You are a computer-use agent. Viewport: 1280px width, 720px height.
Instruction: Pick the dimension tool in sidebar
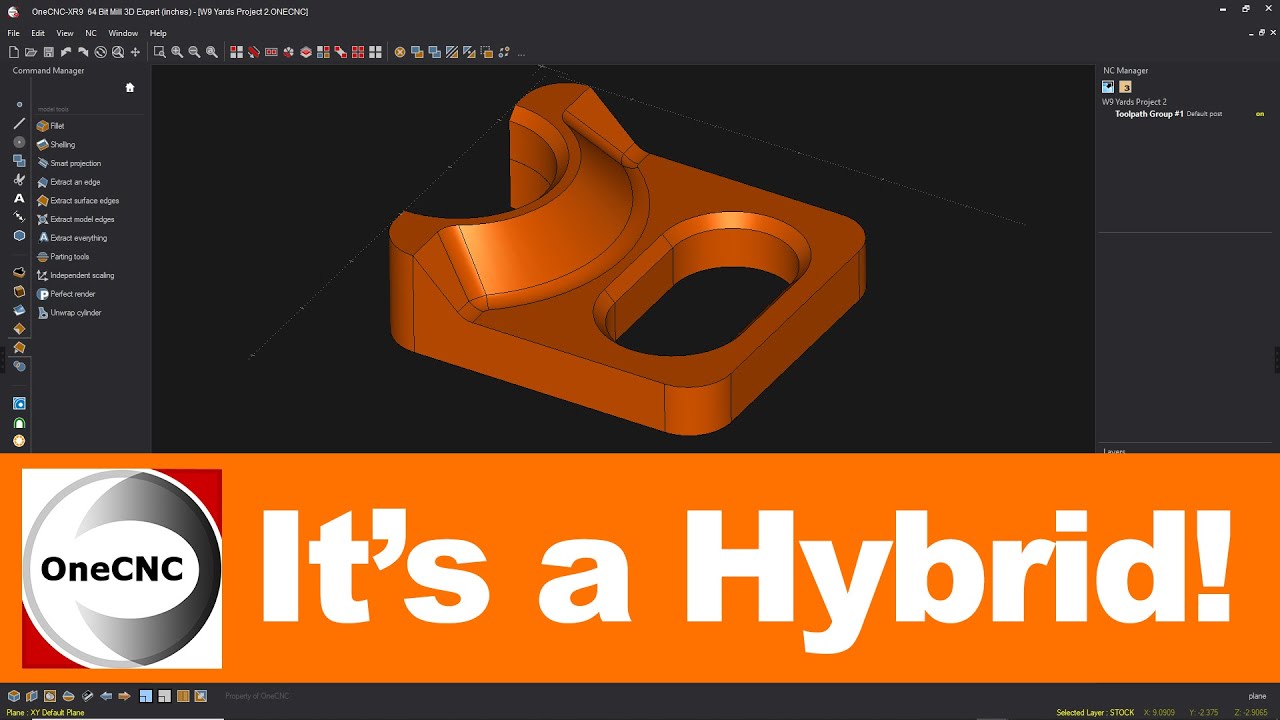point(19,217)
